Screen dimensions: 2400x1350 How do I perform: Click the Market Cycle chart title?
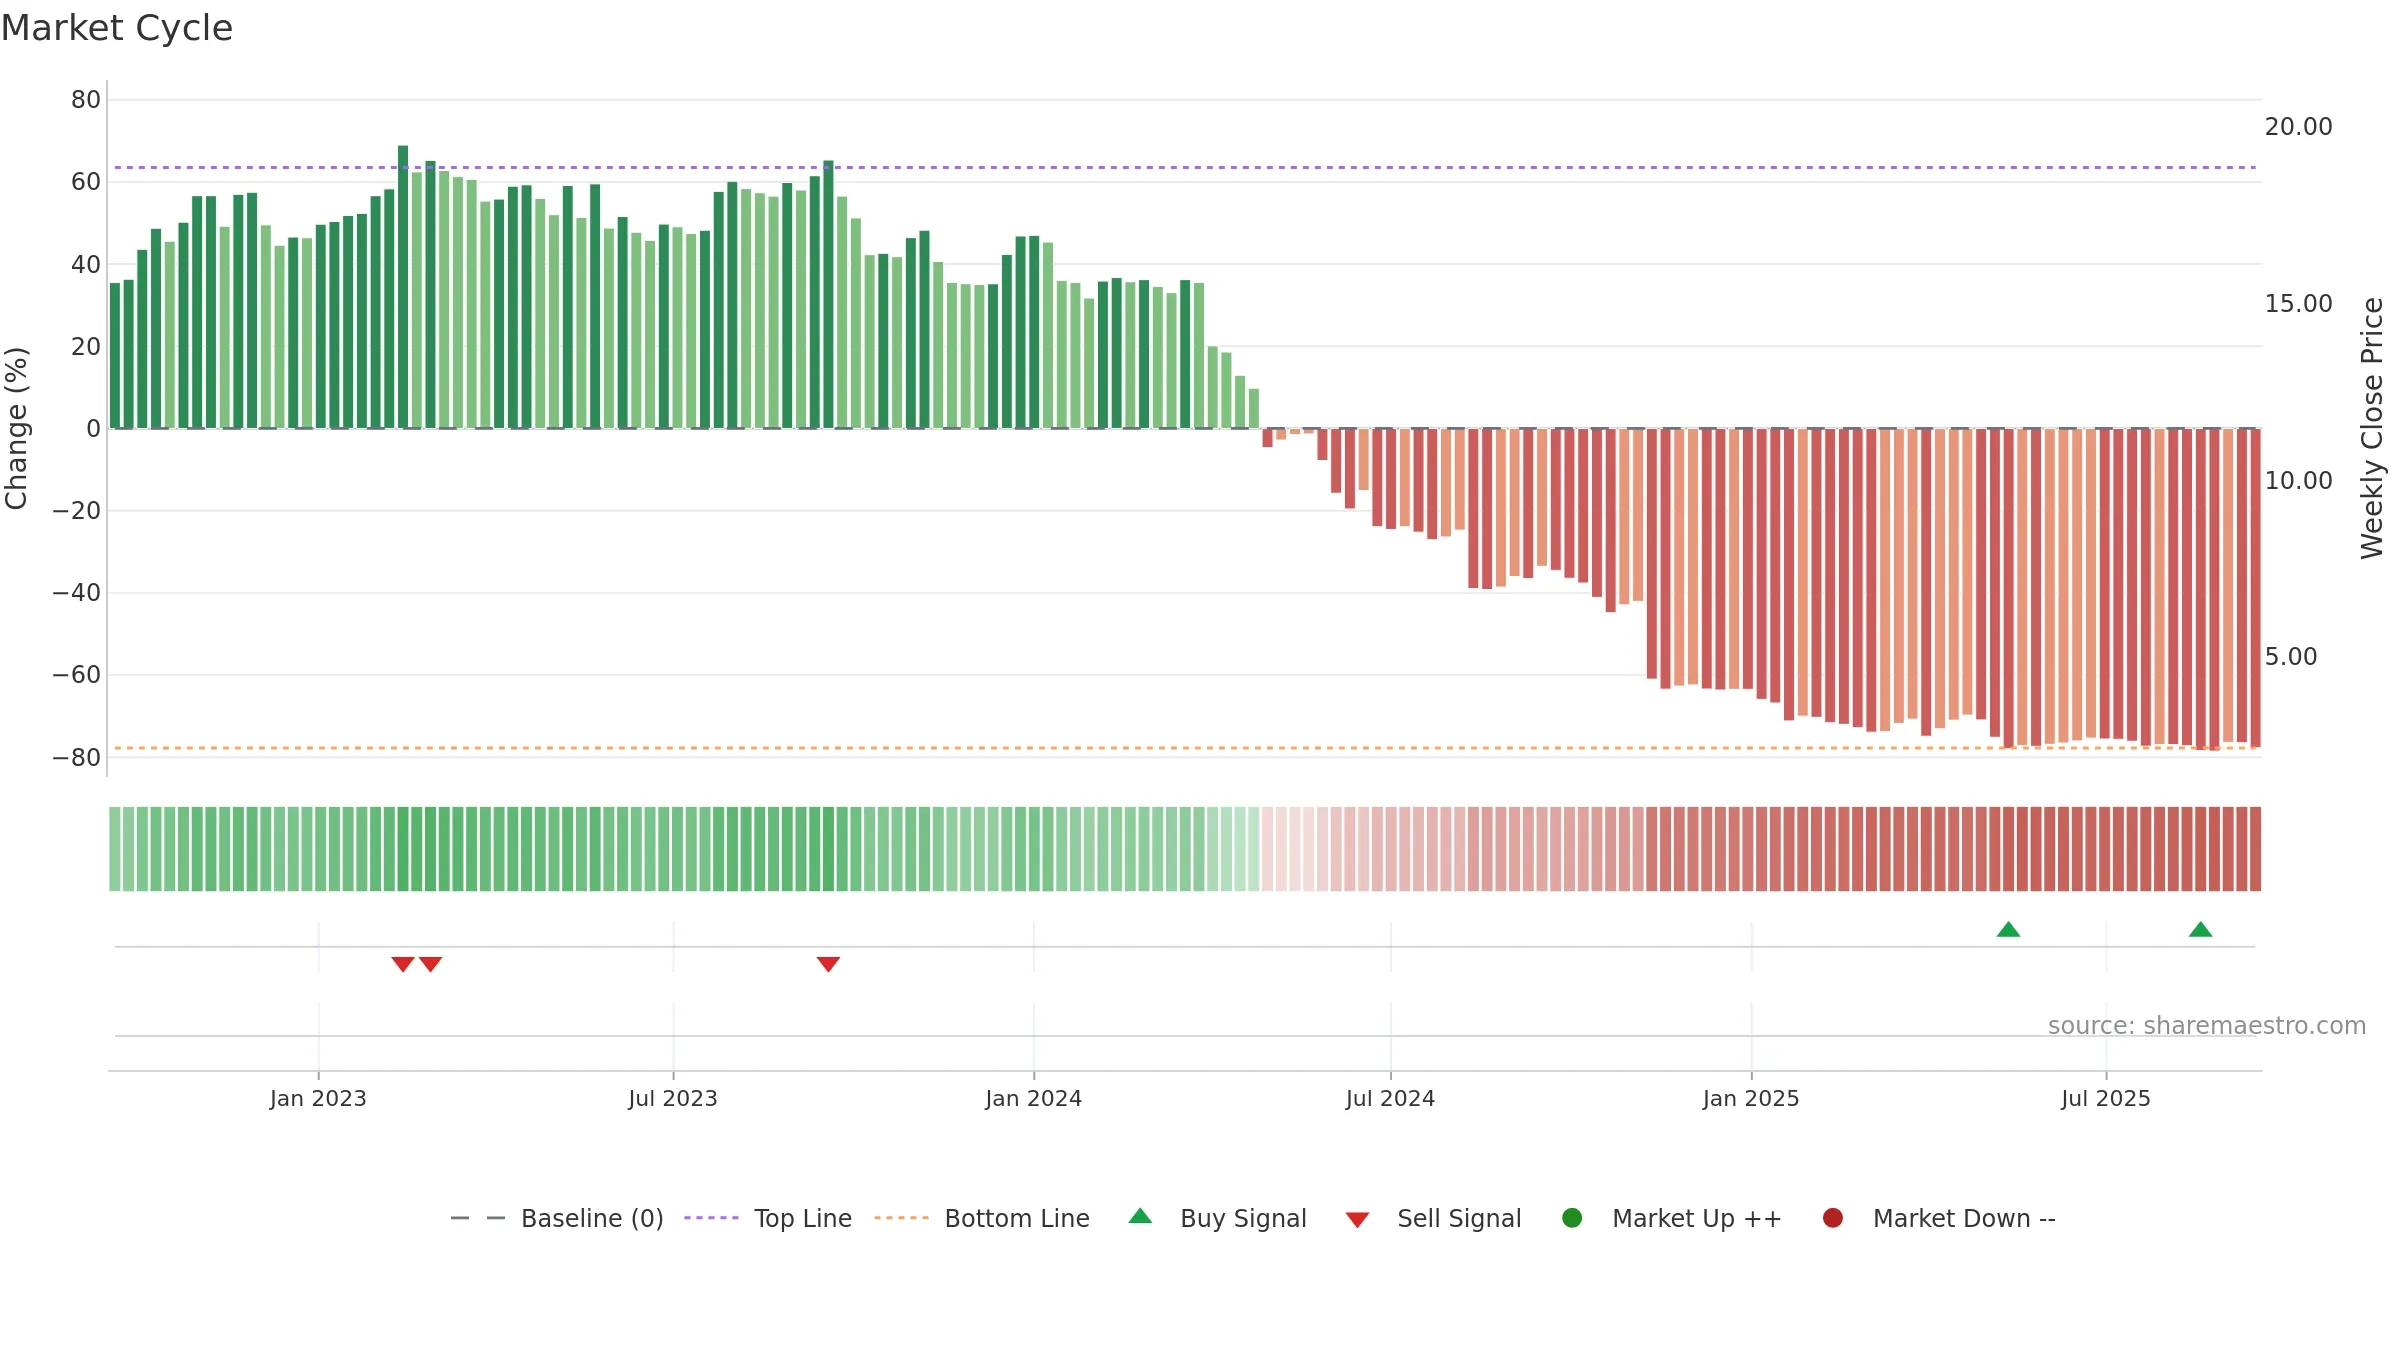pyautogui.click(x=117, y=28)
